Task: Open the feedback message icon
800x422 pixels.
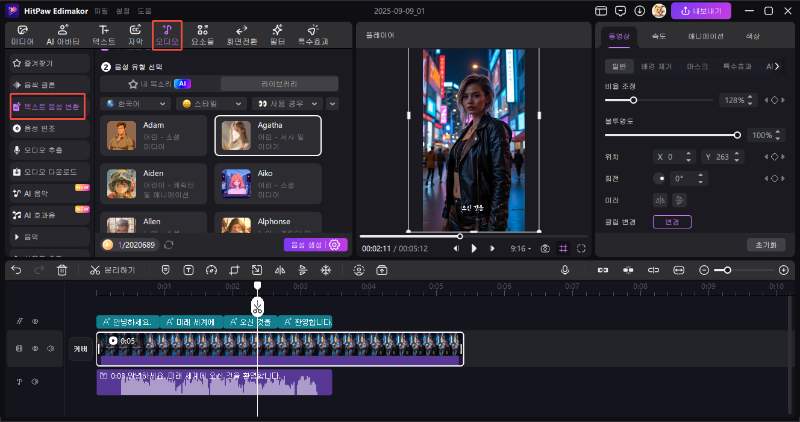Action: click(x=620, y=11)
